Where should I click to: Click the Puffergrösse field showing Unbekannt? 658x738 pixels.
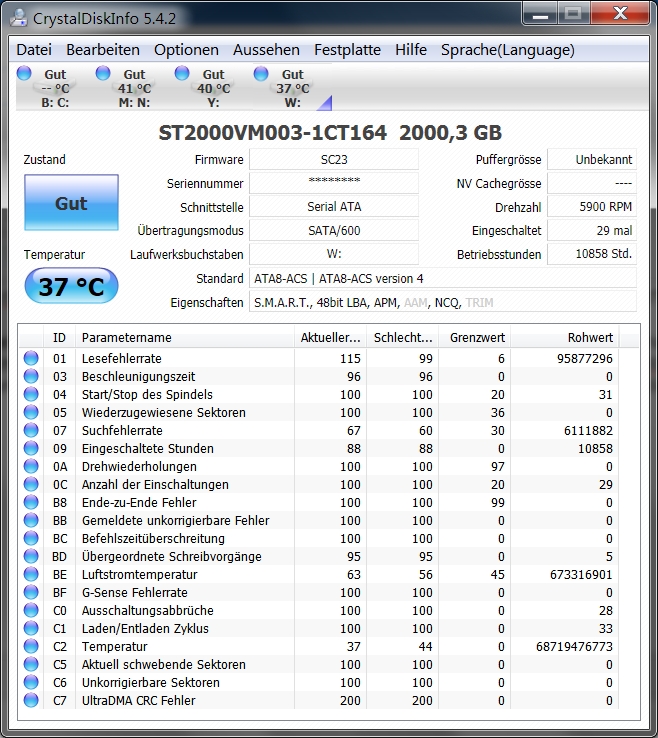592,160
